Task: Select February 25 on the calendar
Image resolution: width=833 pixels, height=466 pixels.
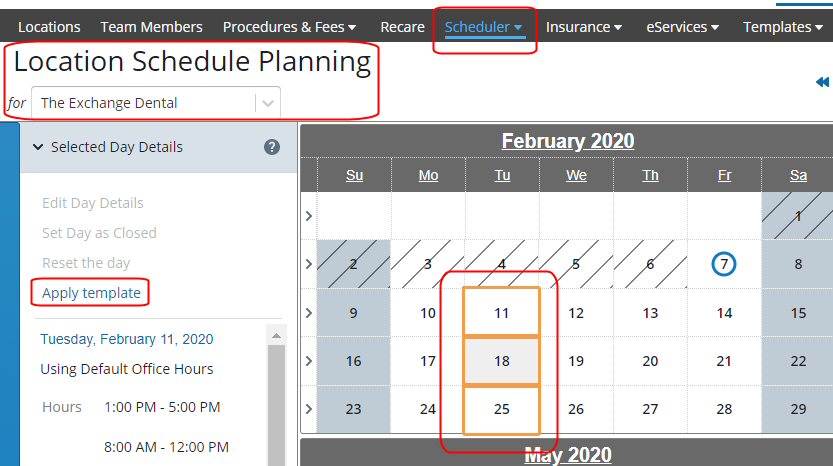Action: pyautogui.click(x=502, y=409)
